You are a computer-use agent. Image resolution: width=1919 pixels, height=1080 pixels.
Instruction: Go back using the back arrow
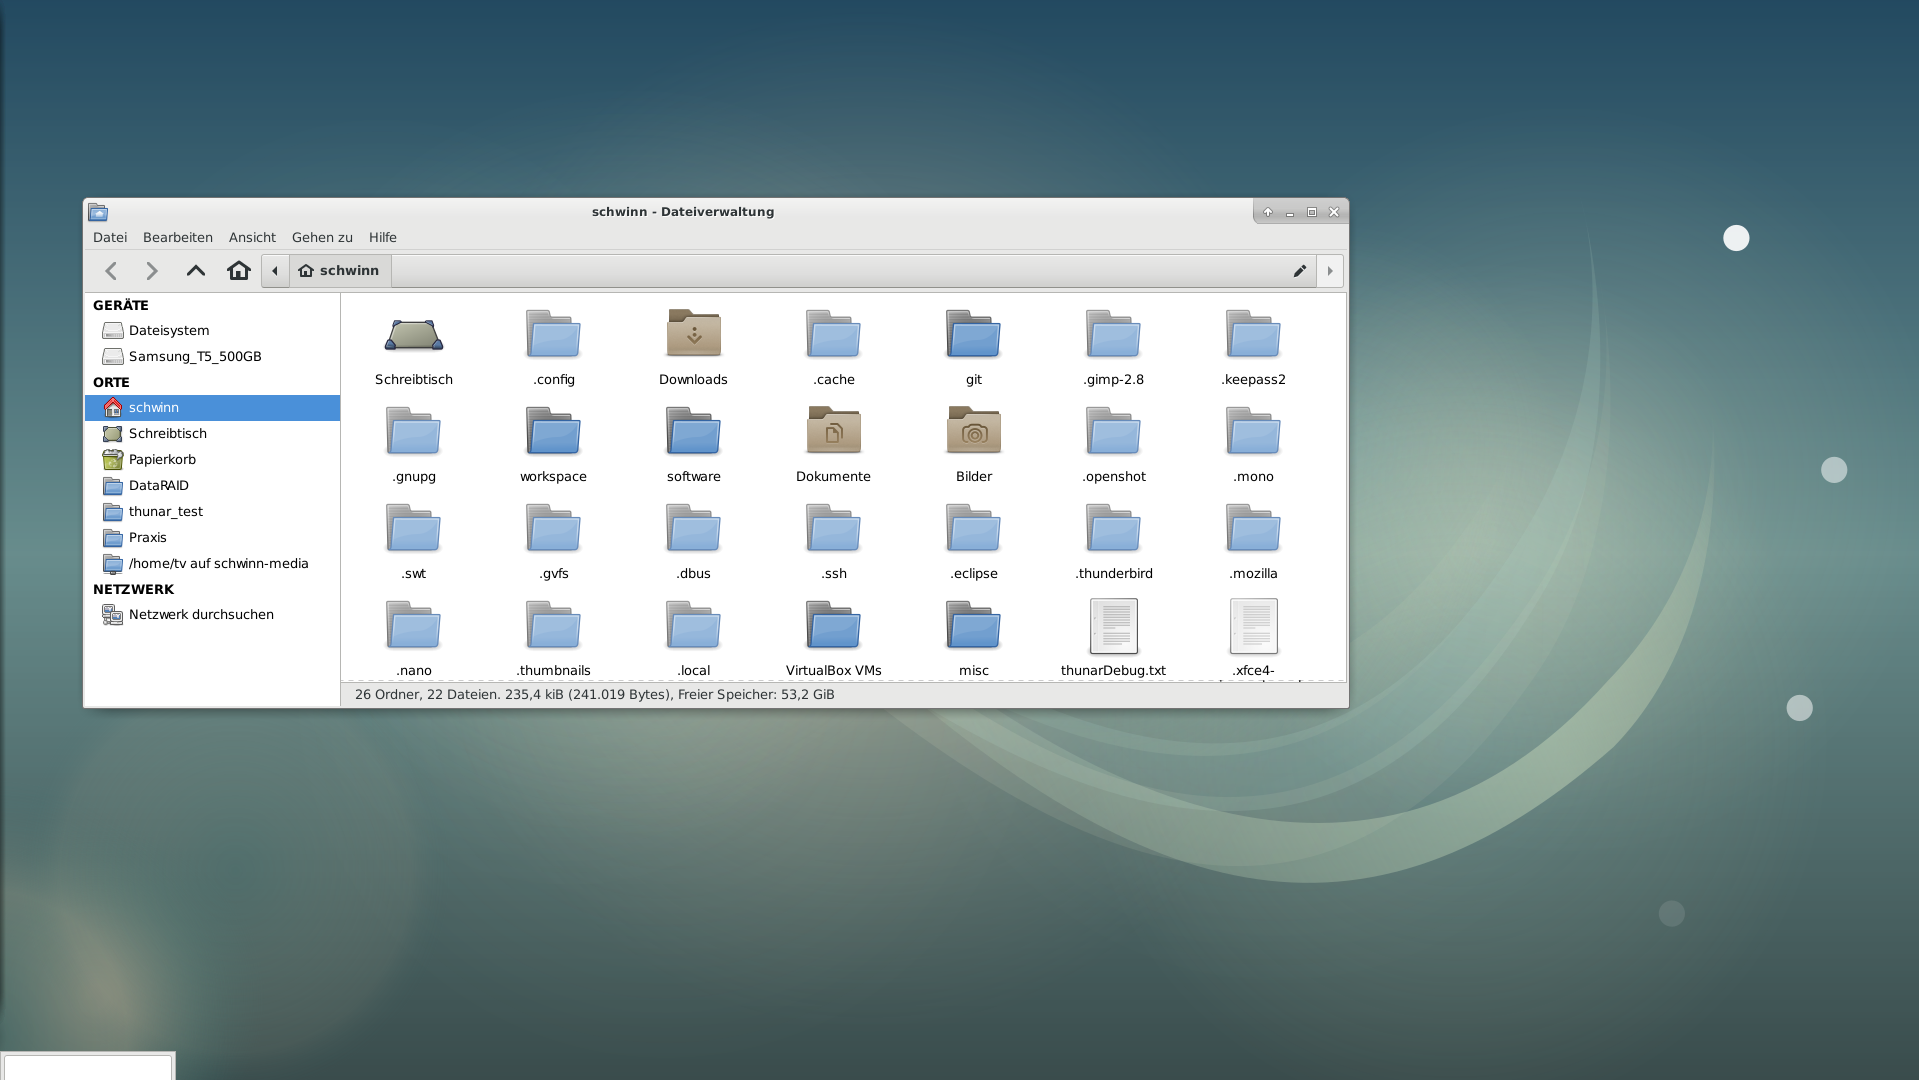[111, 271]
